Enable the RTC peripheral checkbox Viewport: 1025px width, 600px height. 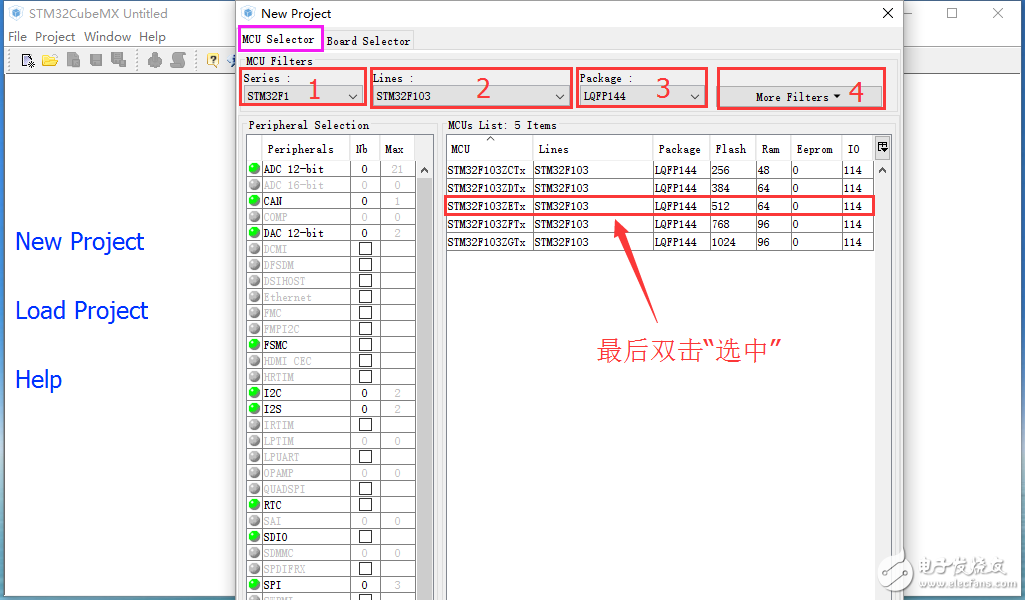coord(365,505)
